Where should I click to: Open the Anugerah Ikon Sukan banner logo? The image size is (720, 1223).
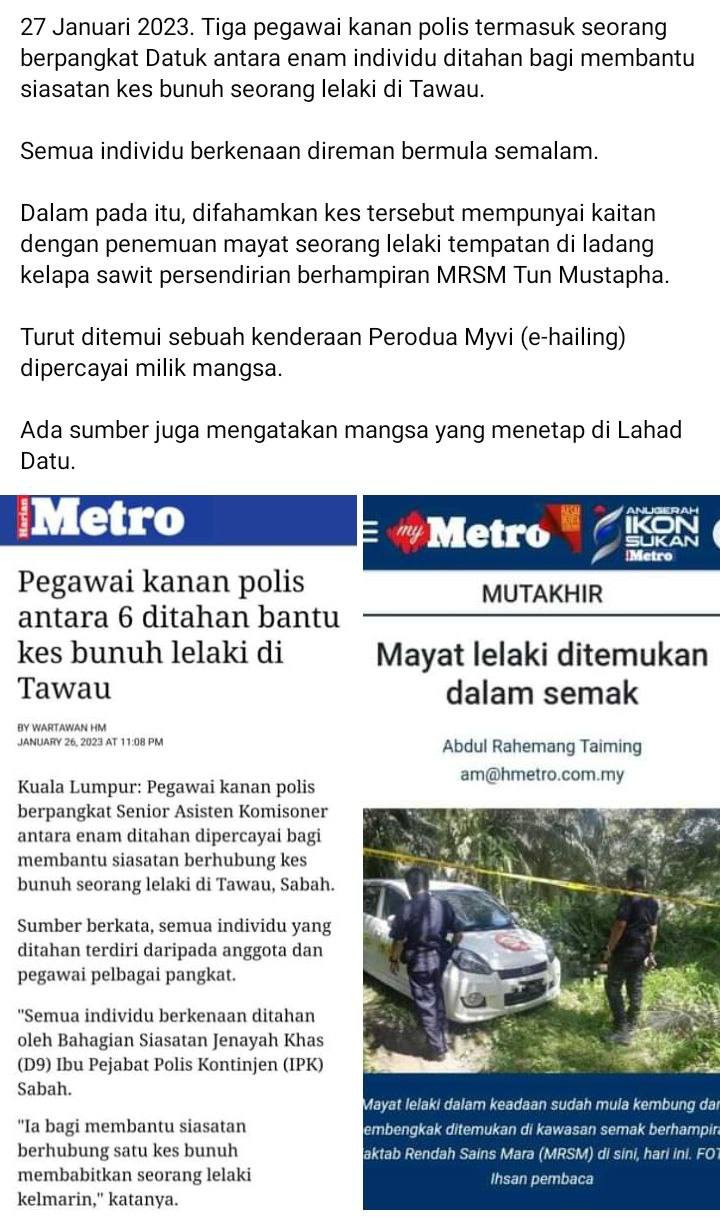654,531
